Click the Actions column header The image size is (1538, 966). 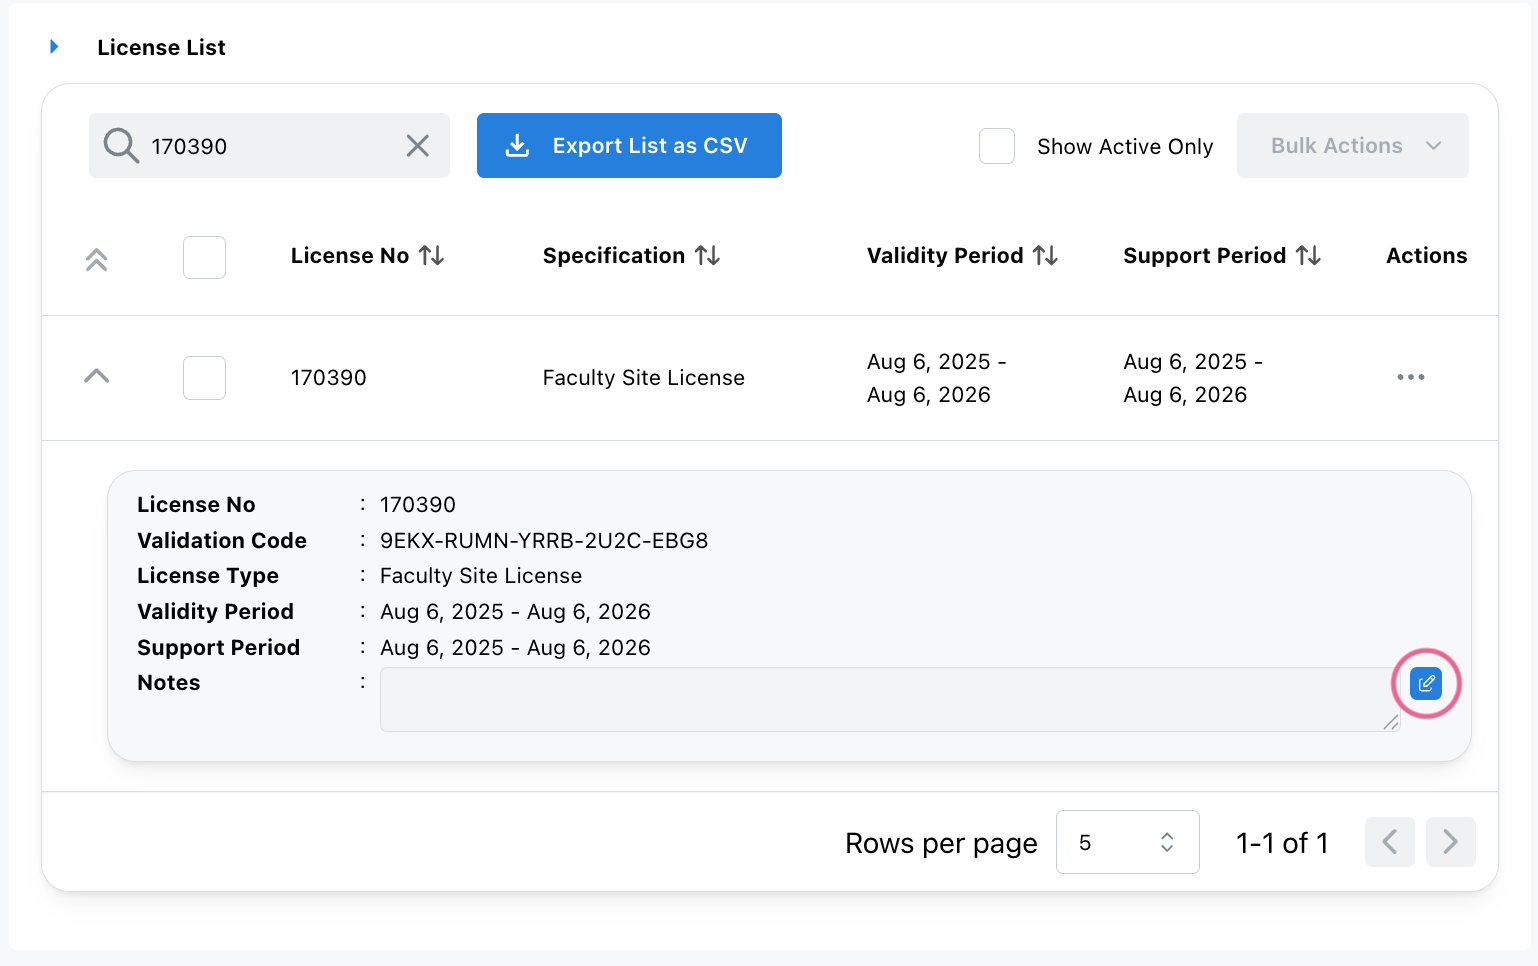[x=1427, y=256]
